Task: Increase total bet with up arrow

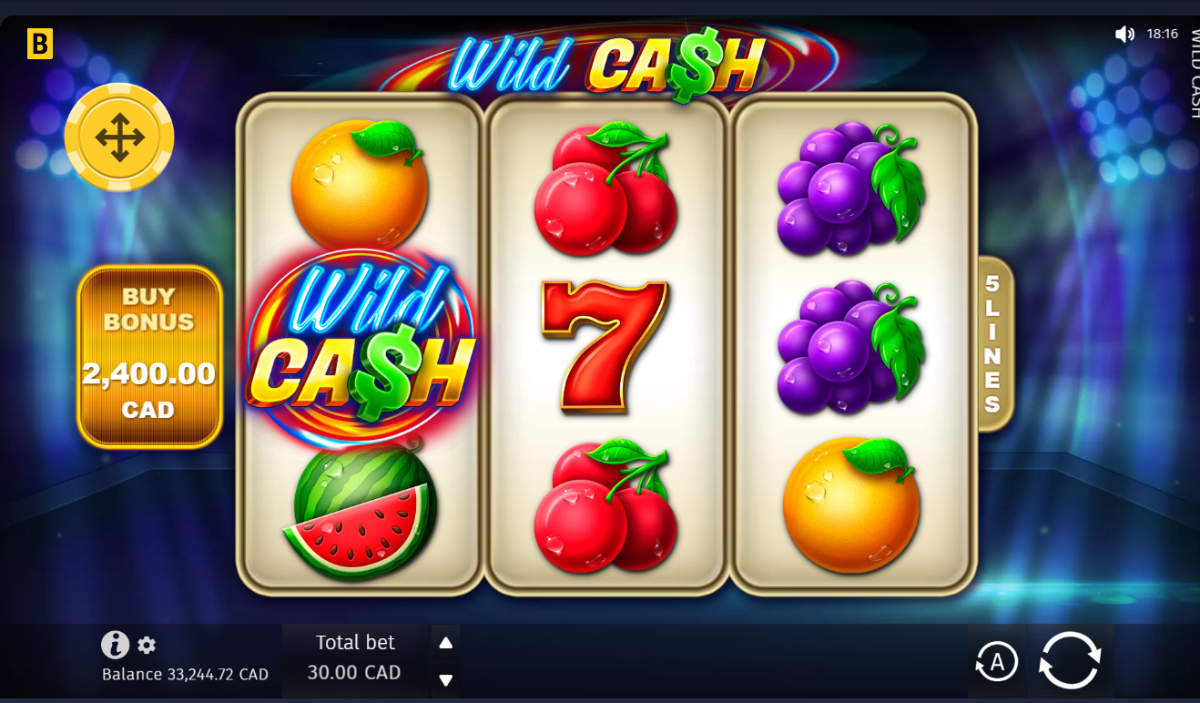Action: (x=446, y=643)
